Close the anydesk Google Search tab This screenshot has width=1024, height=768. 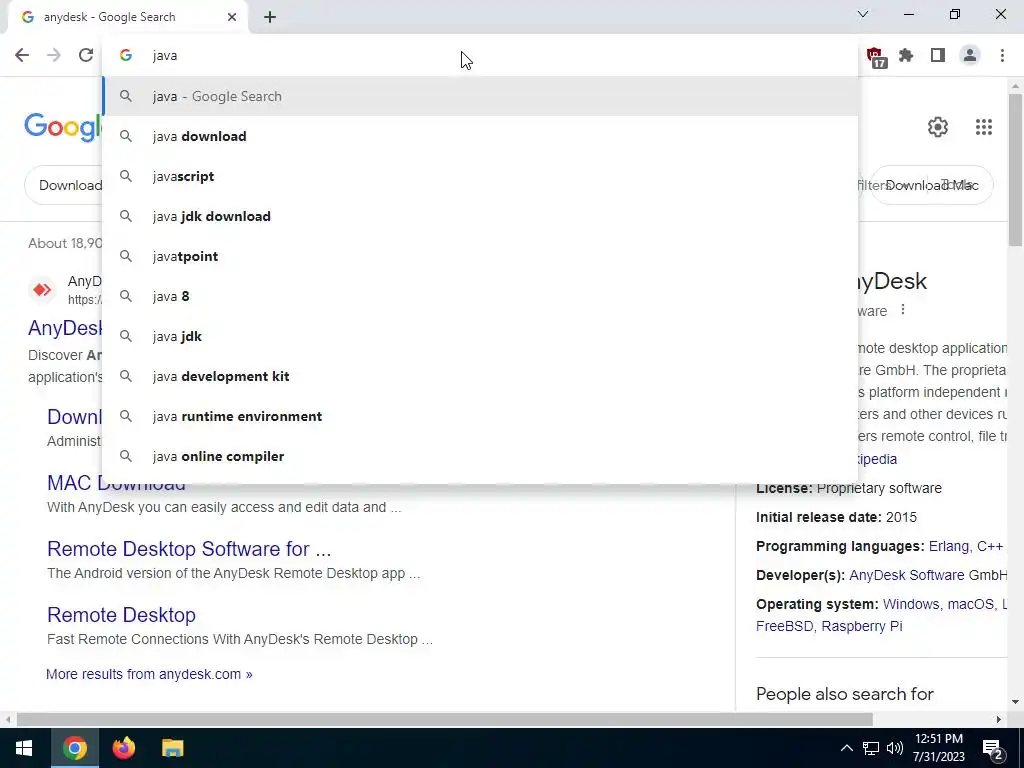232,17
